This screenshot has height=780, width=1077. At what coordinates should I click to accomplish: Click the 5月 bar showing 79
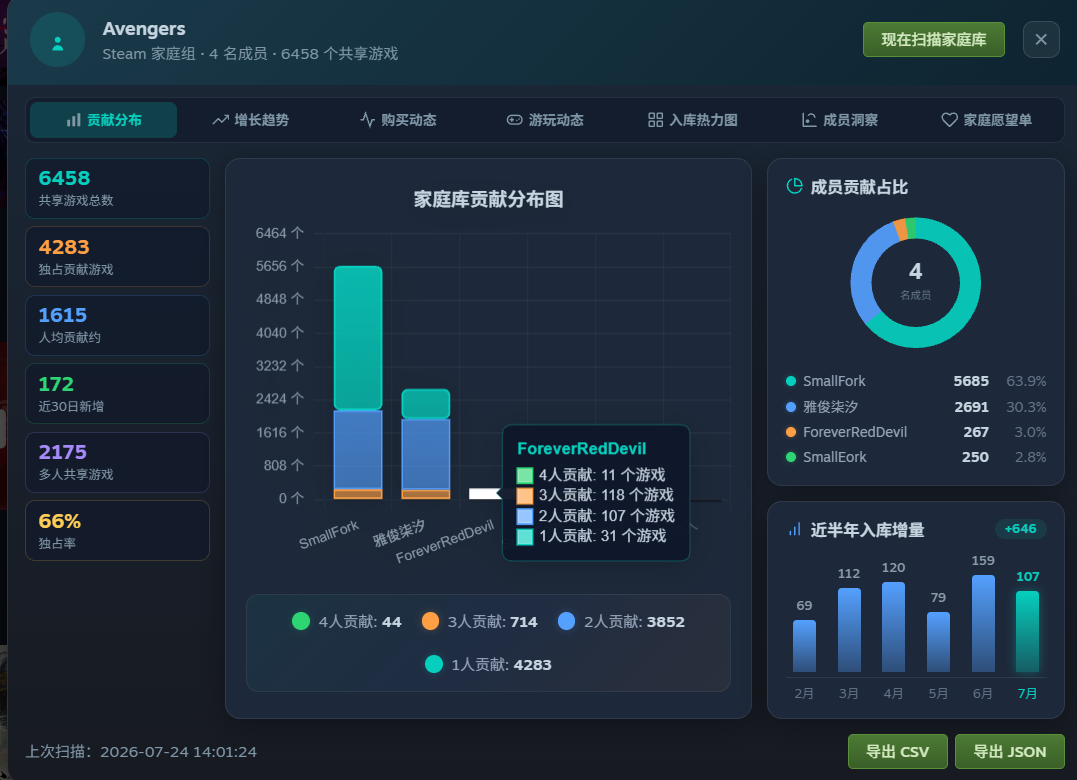click(938, 642)
